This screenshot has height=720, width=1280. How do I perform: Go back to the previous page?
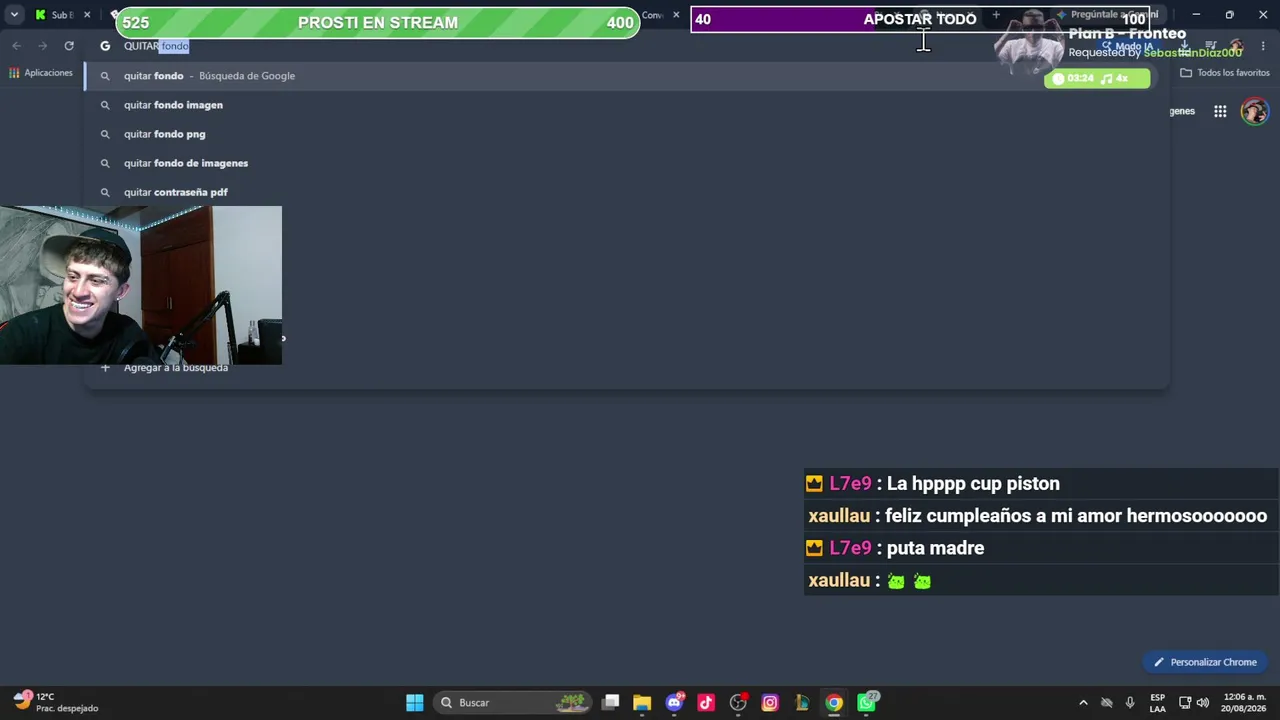(17, 46)
